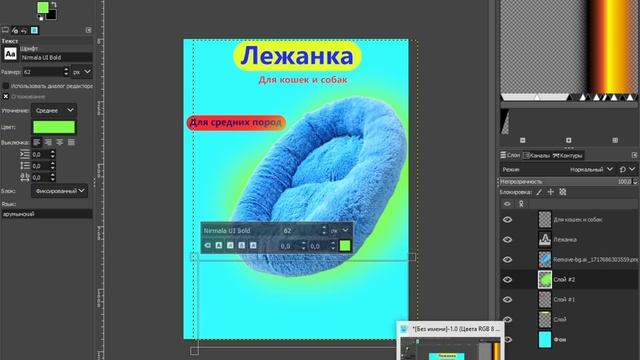Enable the use editor dialog checkbox
The height and width of the screenshot is (360, 640).
6,86
